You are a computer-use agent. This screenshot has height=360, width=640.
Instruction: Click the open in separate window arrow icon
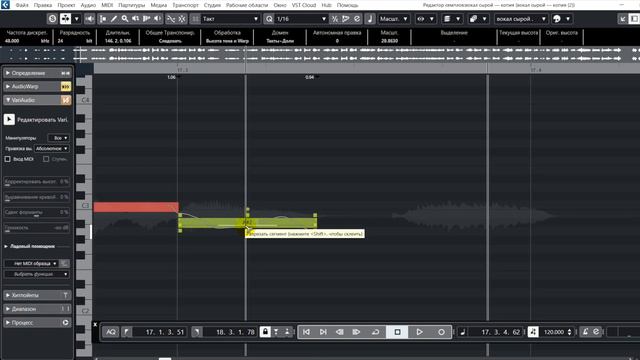coord(623,19)
